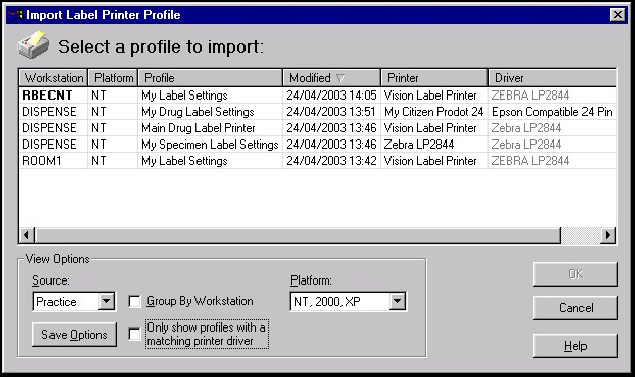
Task: Select the My Specimen Label Settings profile row
Action: point(318,144)
